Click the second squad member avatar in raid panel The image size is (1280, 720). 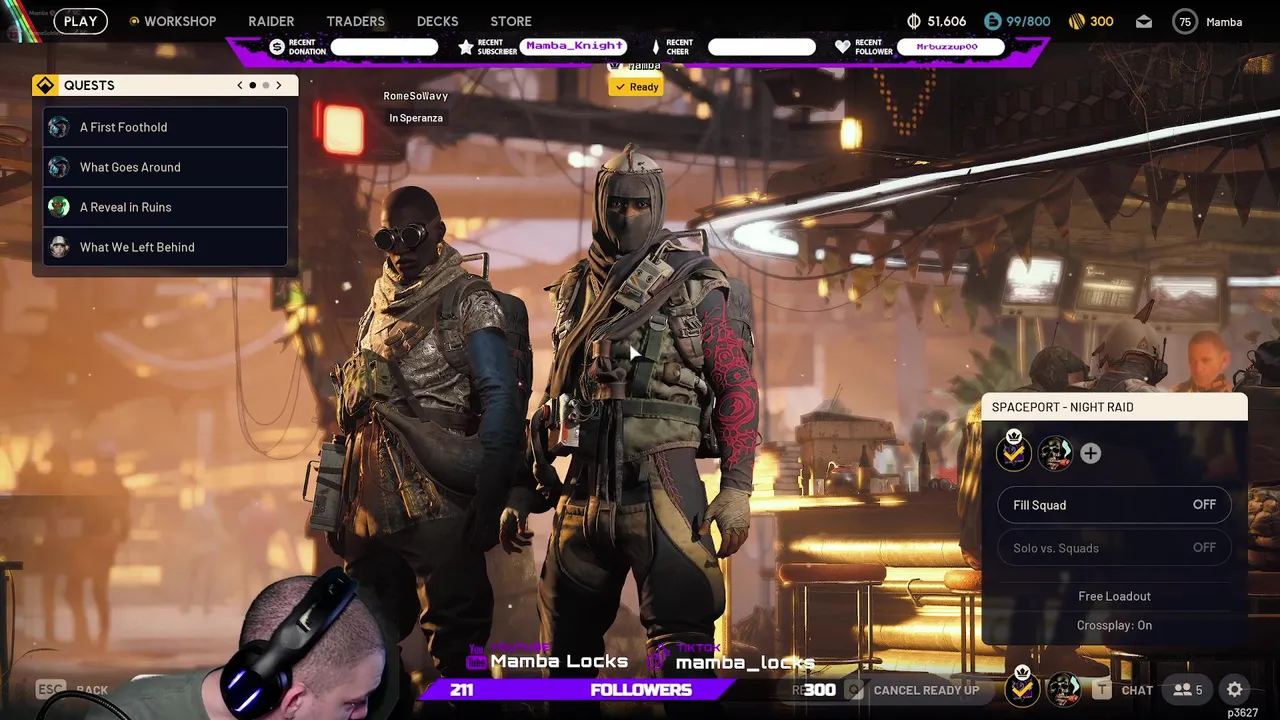(1054, 454)
